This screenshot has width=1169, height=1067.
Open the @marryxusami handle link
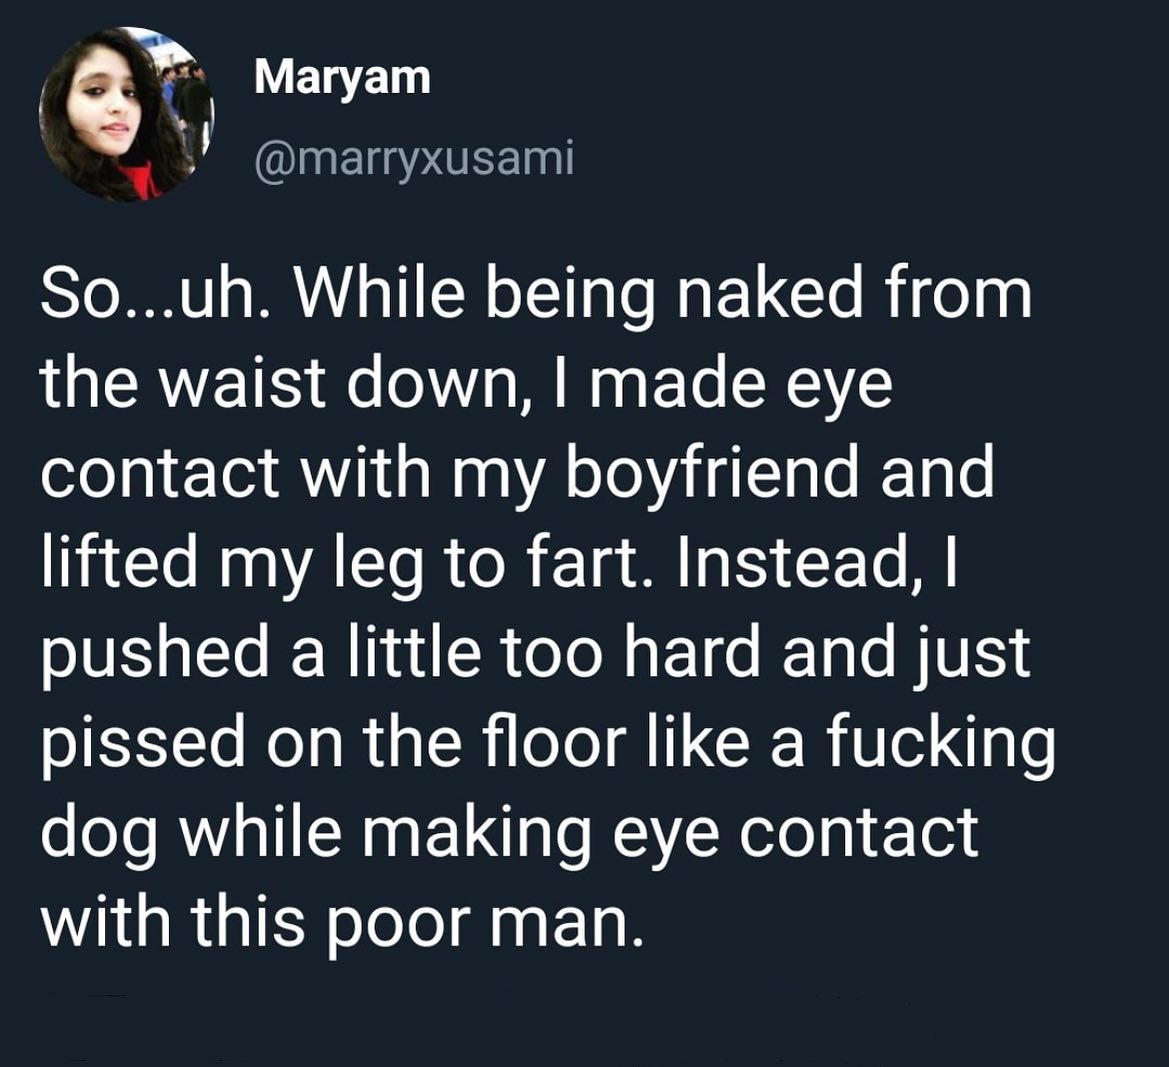click(x=415, y=159)
